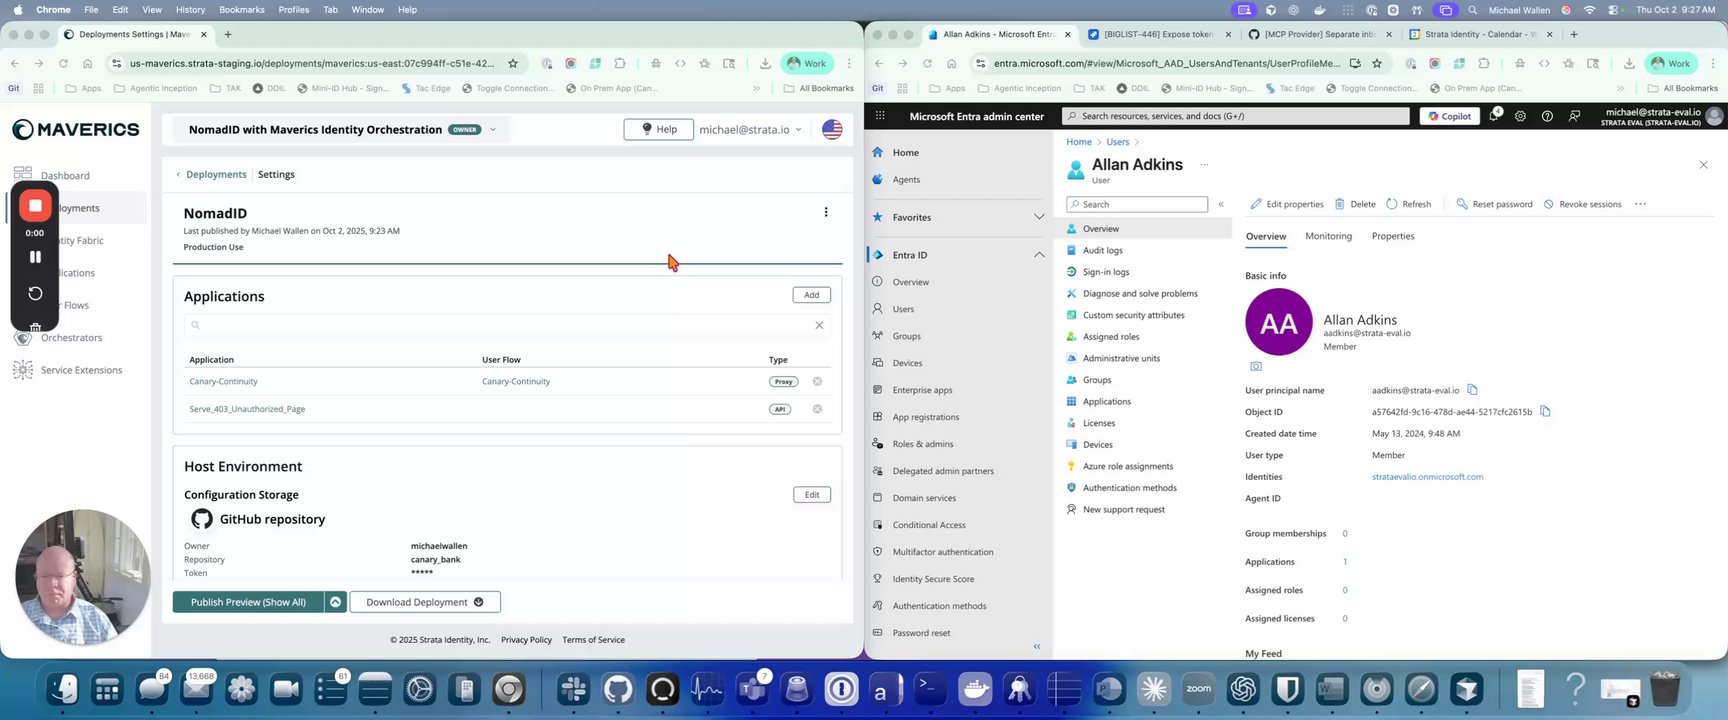The image size is (1728, 720).
Task: Open Authentication methods in user menu
Action: [1129, 488]
